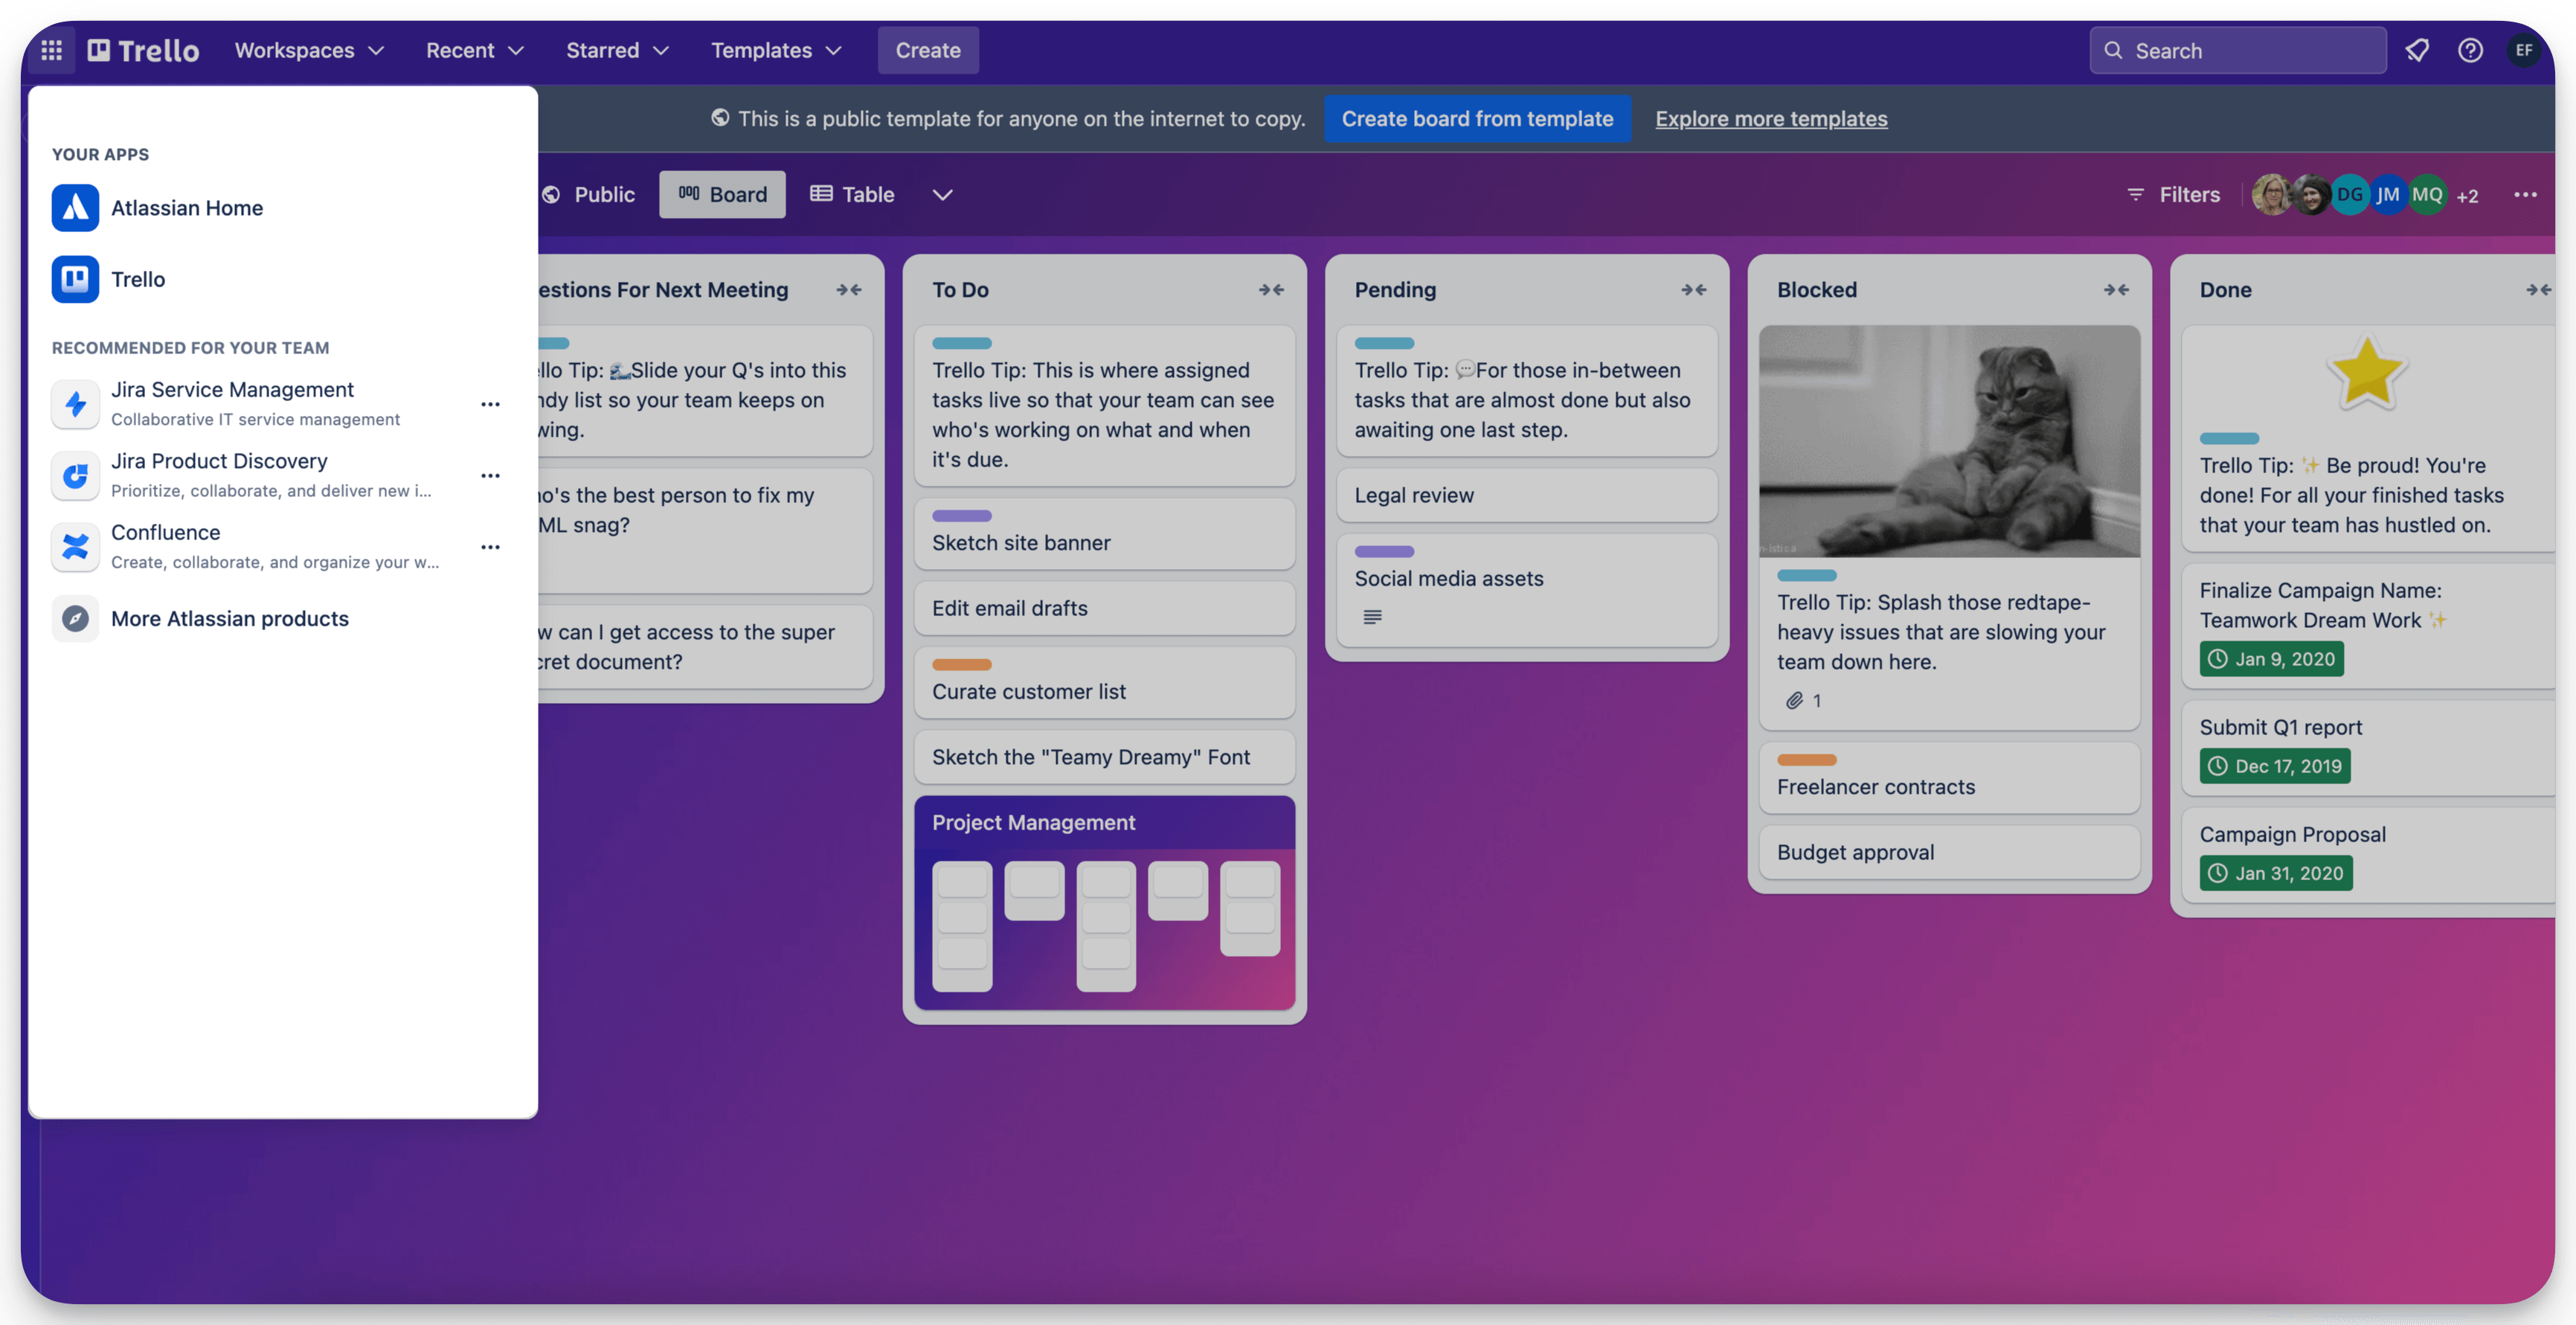
Task: Select Confluence recommendation
Action: (255, 546)
